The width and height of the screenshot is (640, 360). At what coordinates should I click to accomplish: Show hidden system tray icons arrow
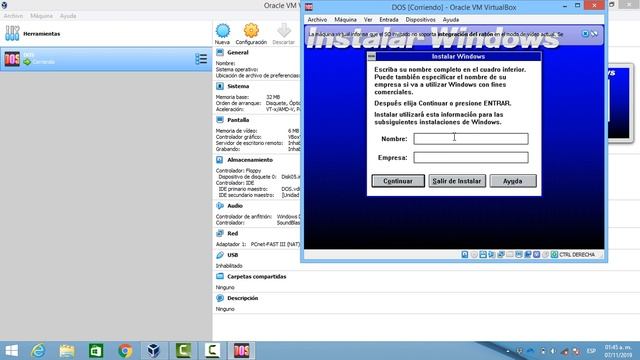coord(508,351)
